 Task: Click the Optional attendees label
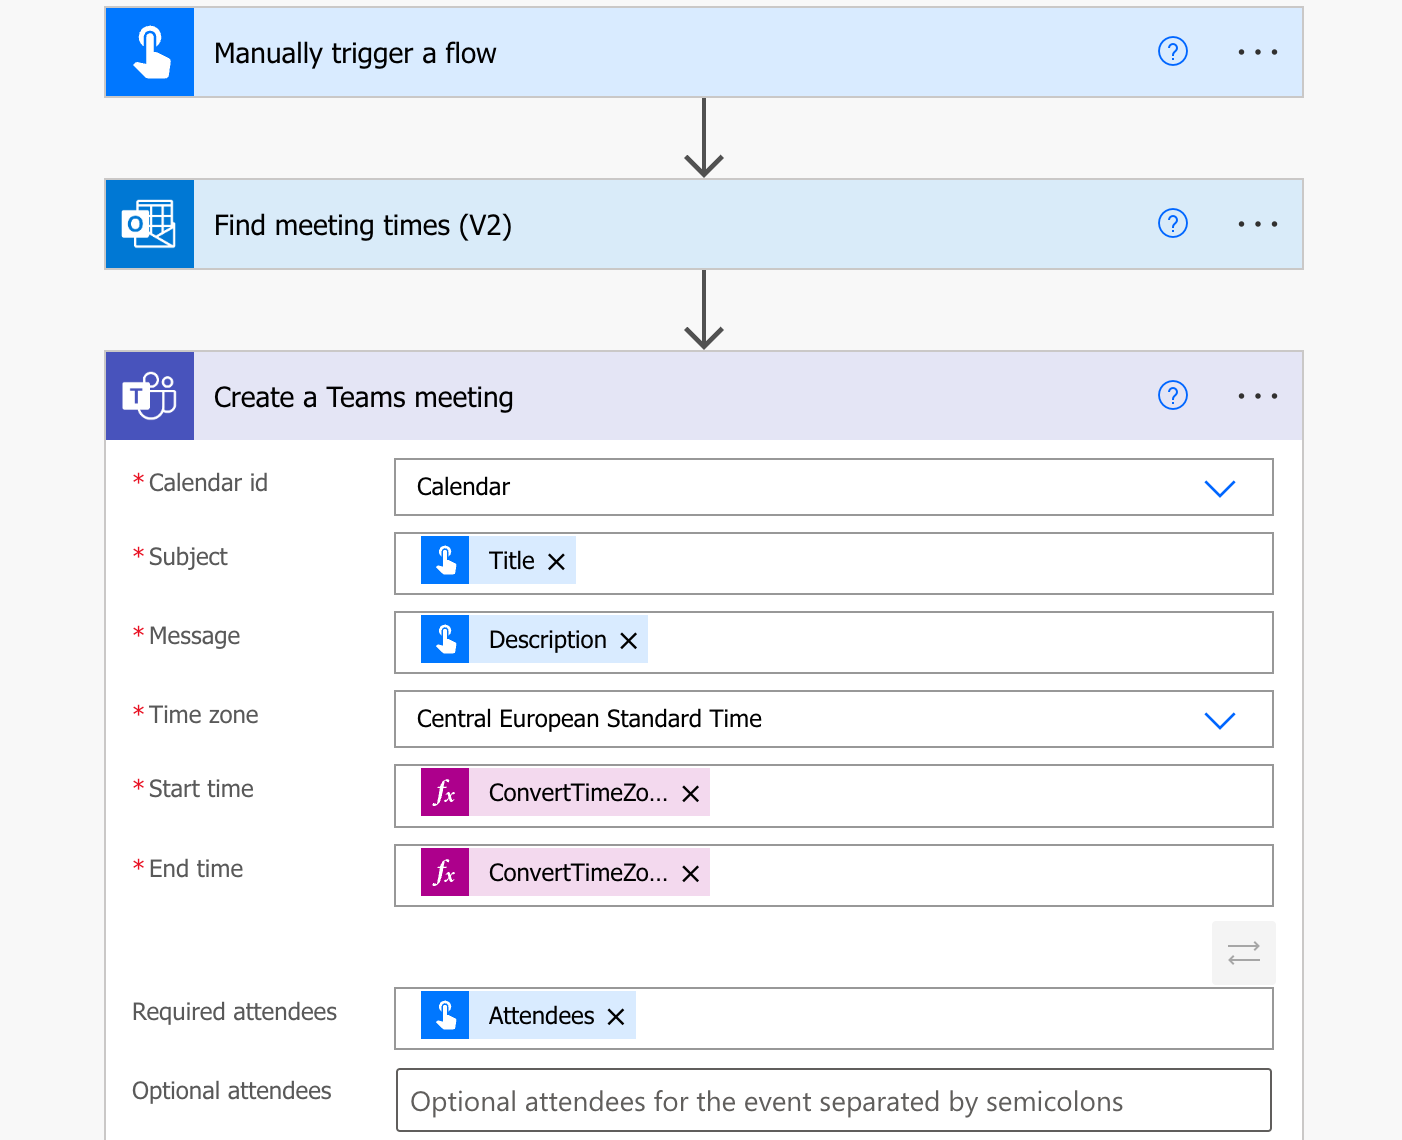[x=231, y=1091]
